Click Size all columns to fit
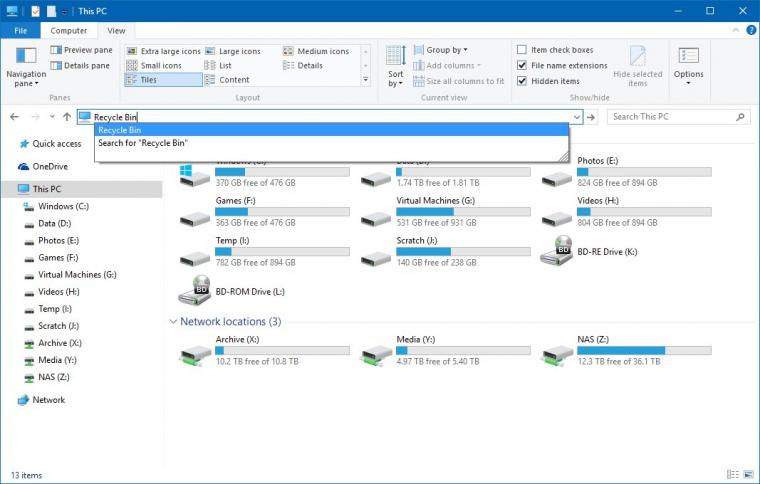This screenshot has height=484, width=760. [x=459, y=81]
